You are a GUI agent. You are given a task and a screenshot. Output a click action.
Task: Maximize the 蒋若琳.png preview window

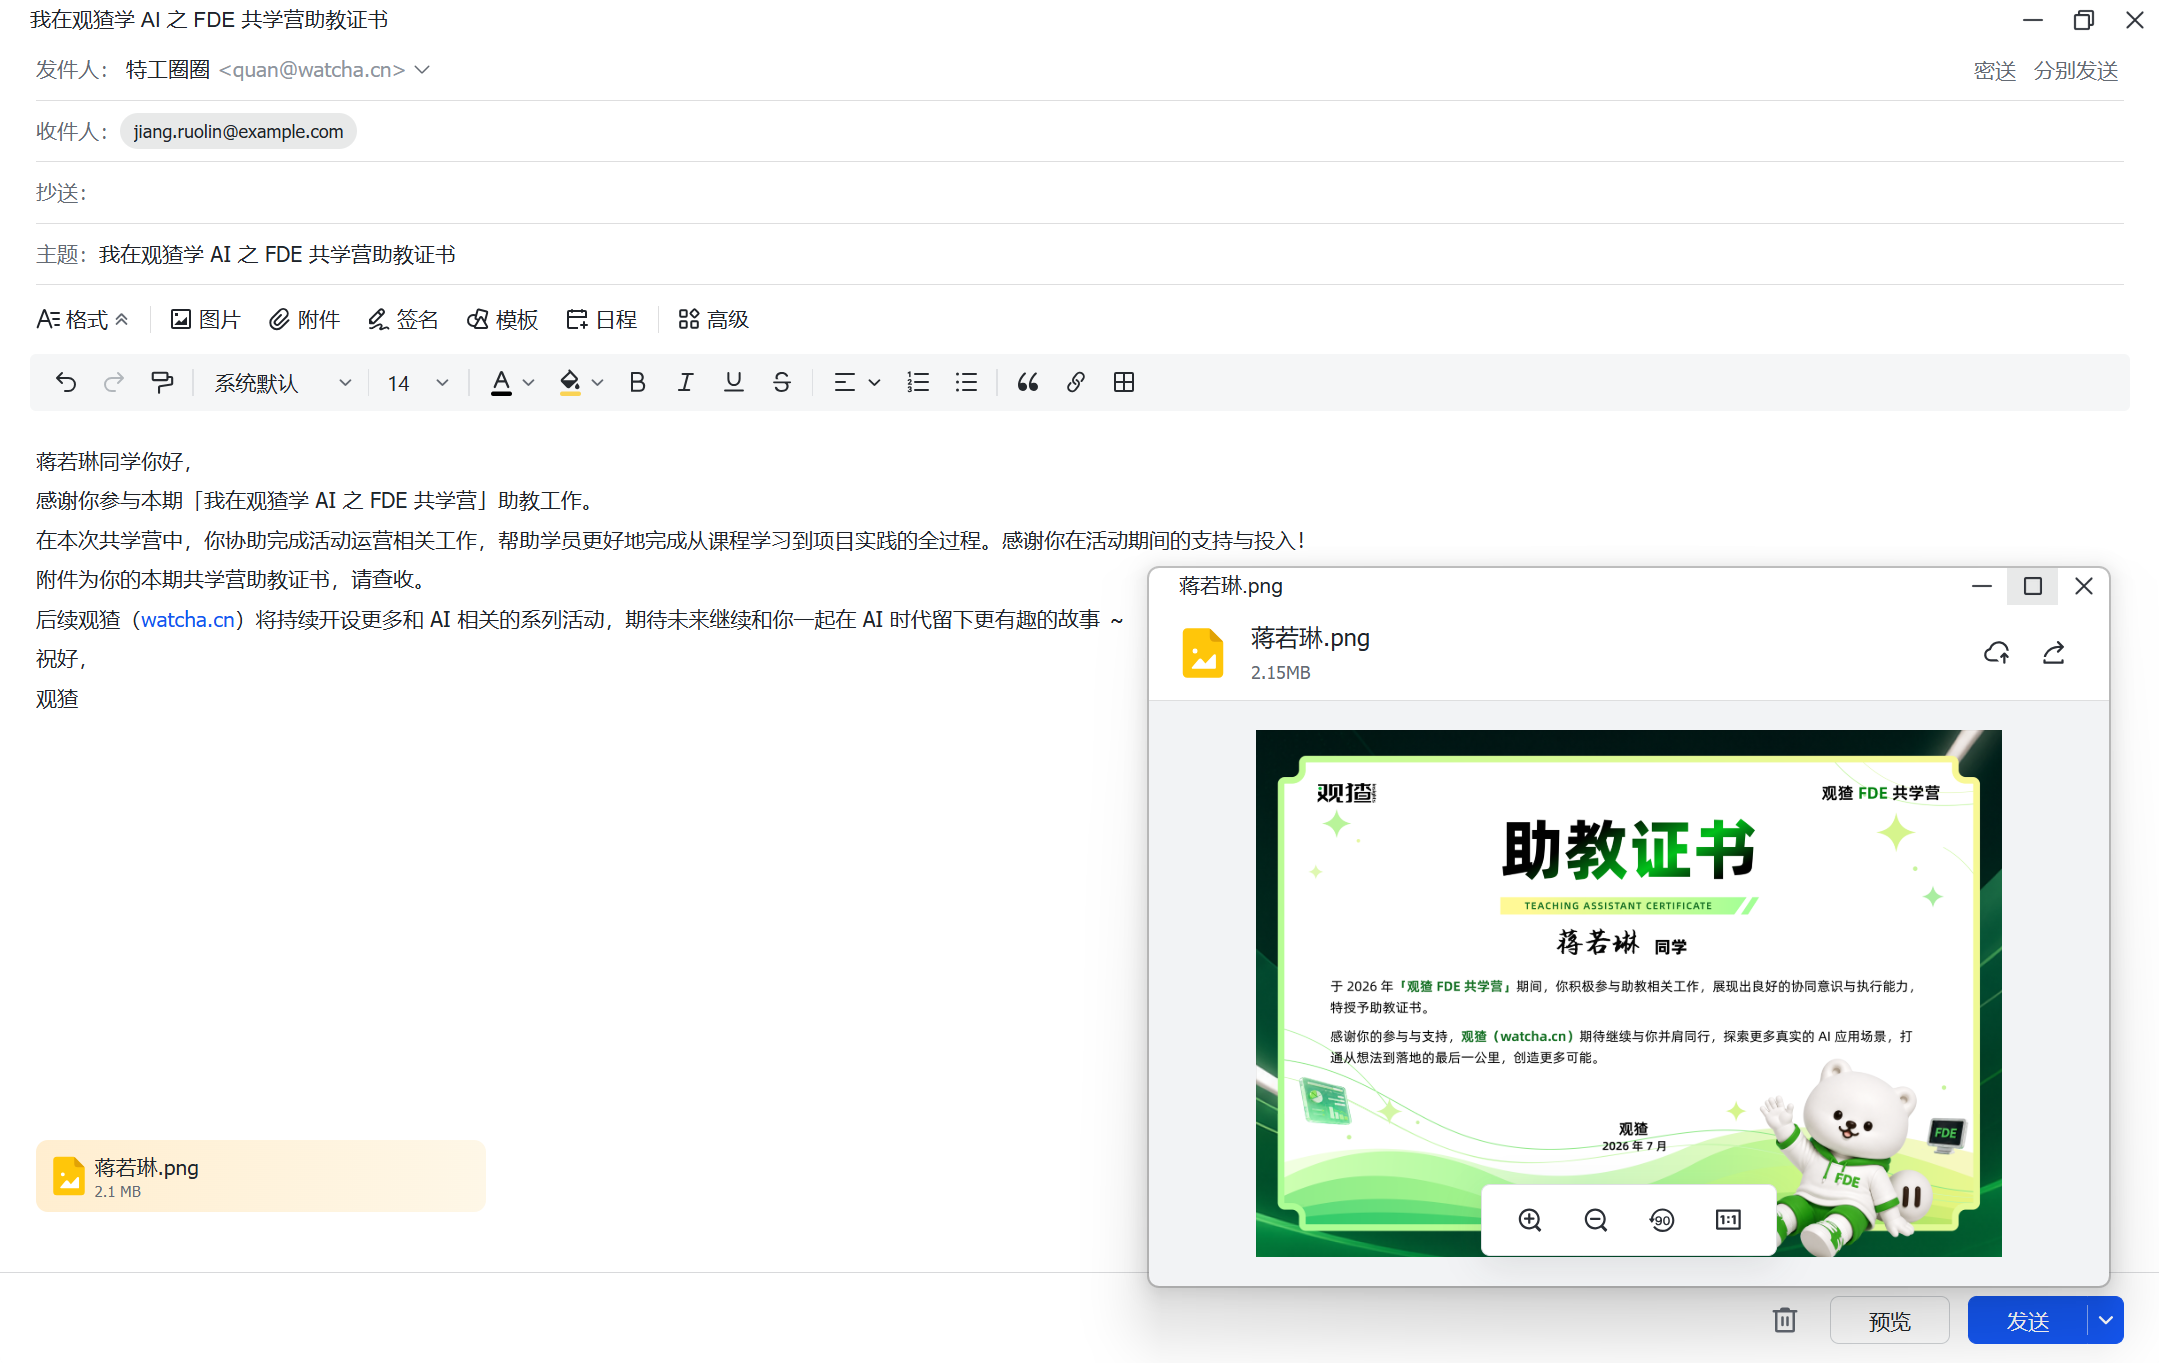(x=2033, y=586)
